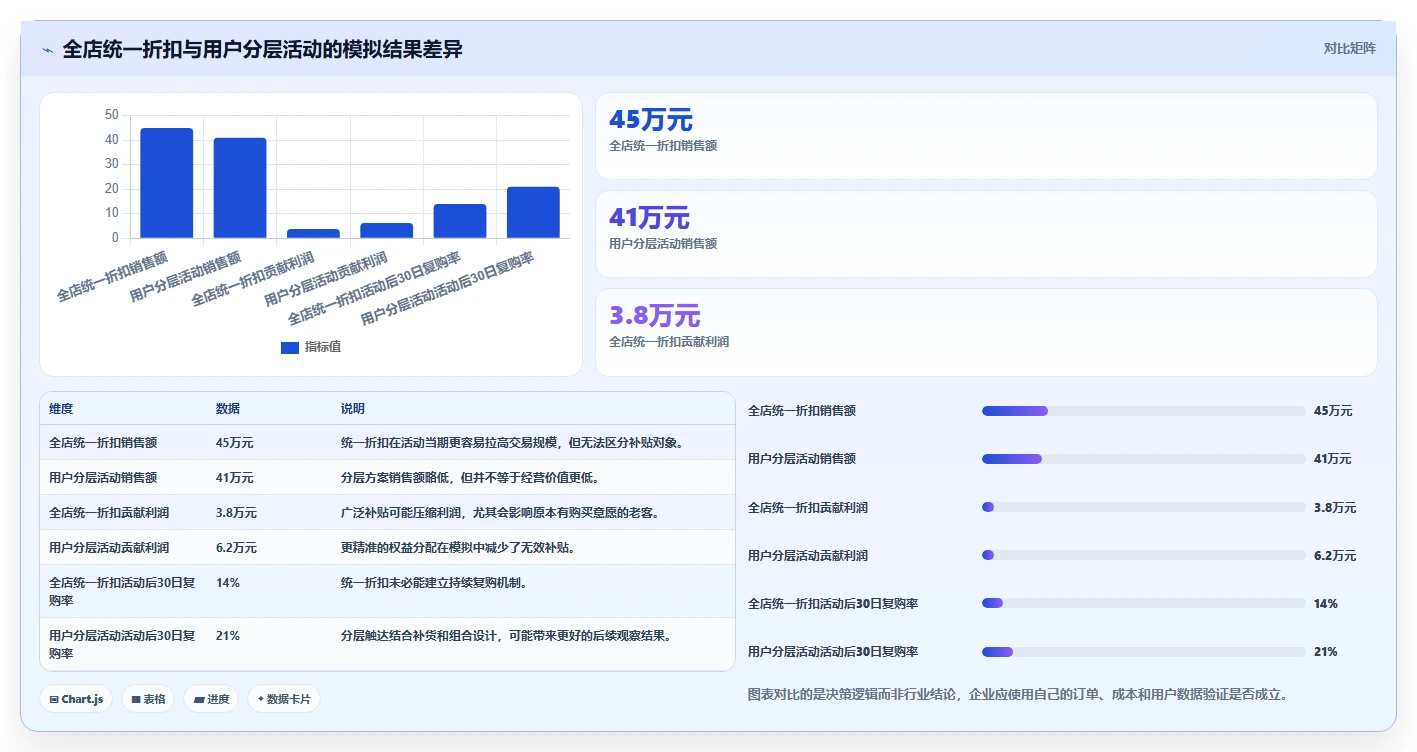Click the 用户分层活动贡献利润 table row name
This screenshot has height=752, width=1417.
(x=109, y=548)
